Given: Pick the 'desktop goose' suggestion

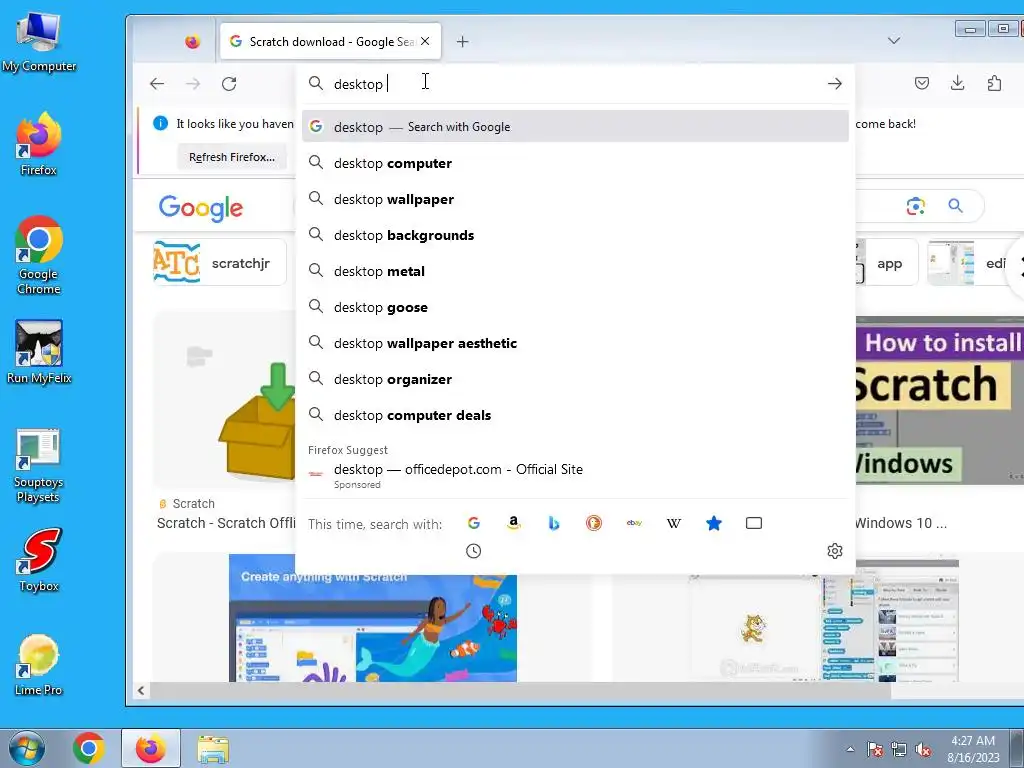Looking at the screenshot, I should click(x=575, y=307).
